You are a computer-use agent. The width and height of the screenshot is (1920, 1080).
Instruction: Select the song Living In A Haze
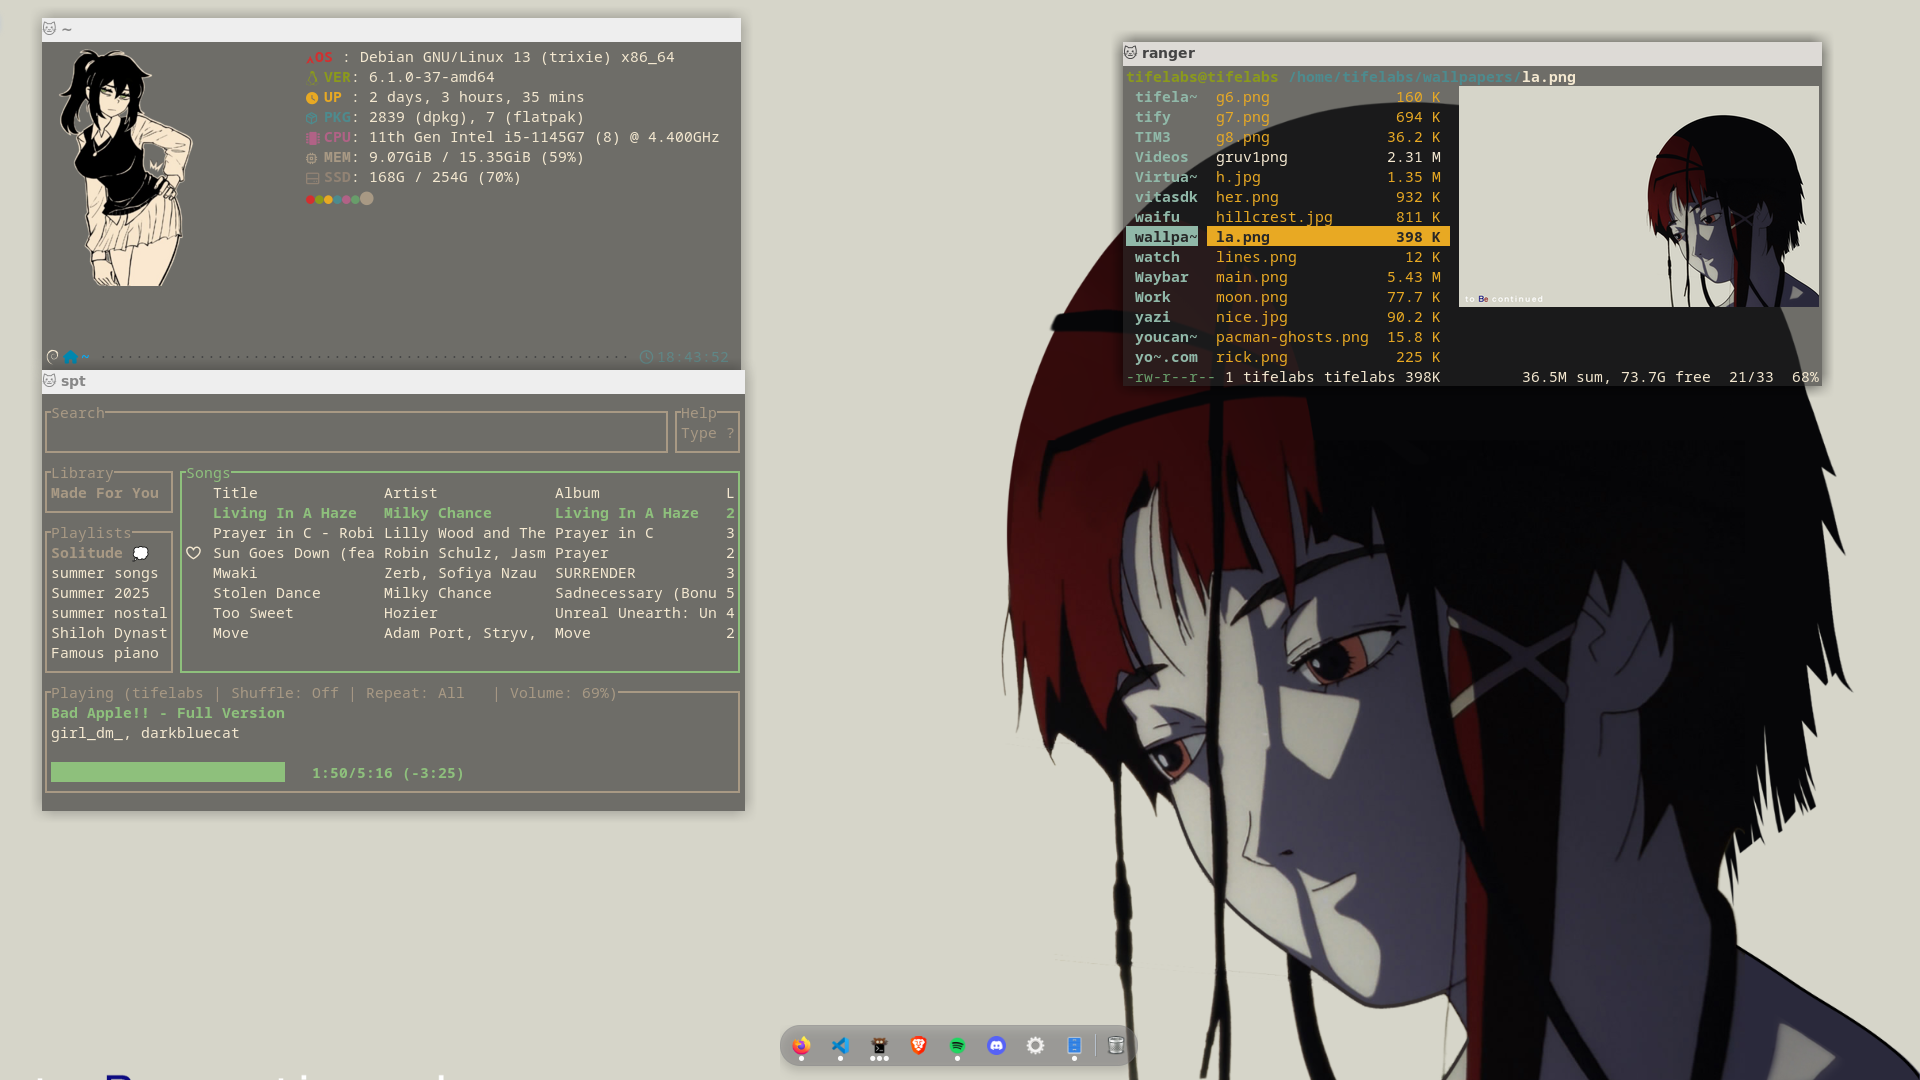coord(460,513)
